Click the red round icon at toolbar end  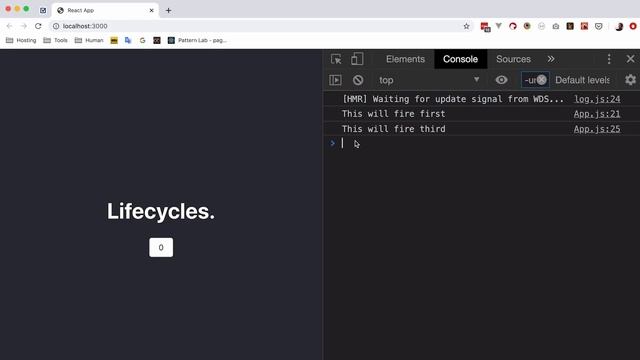[633, 26]
